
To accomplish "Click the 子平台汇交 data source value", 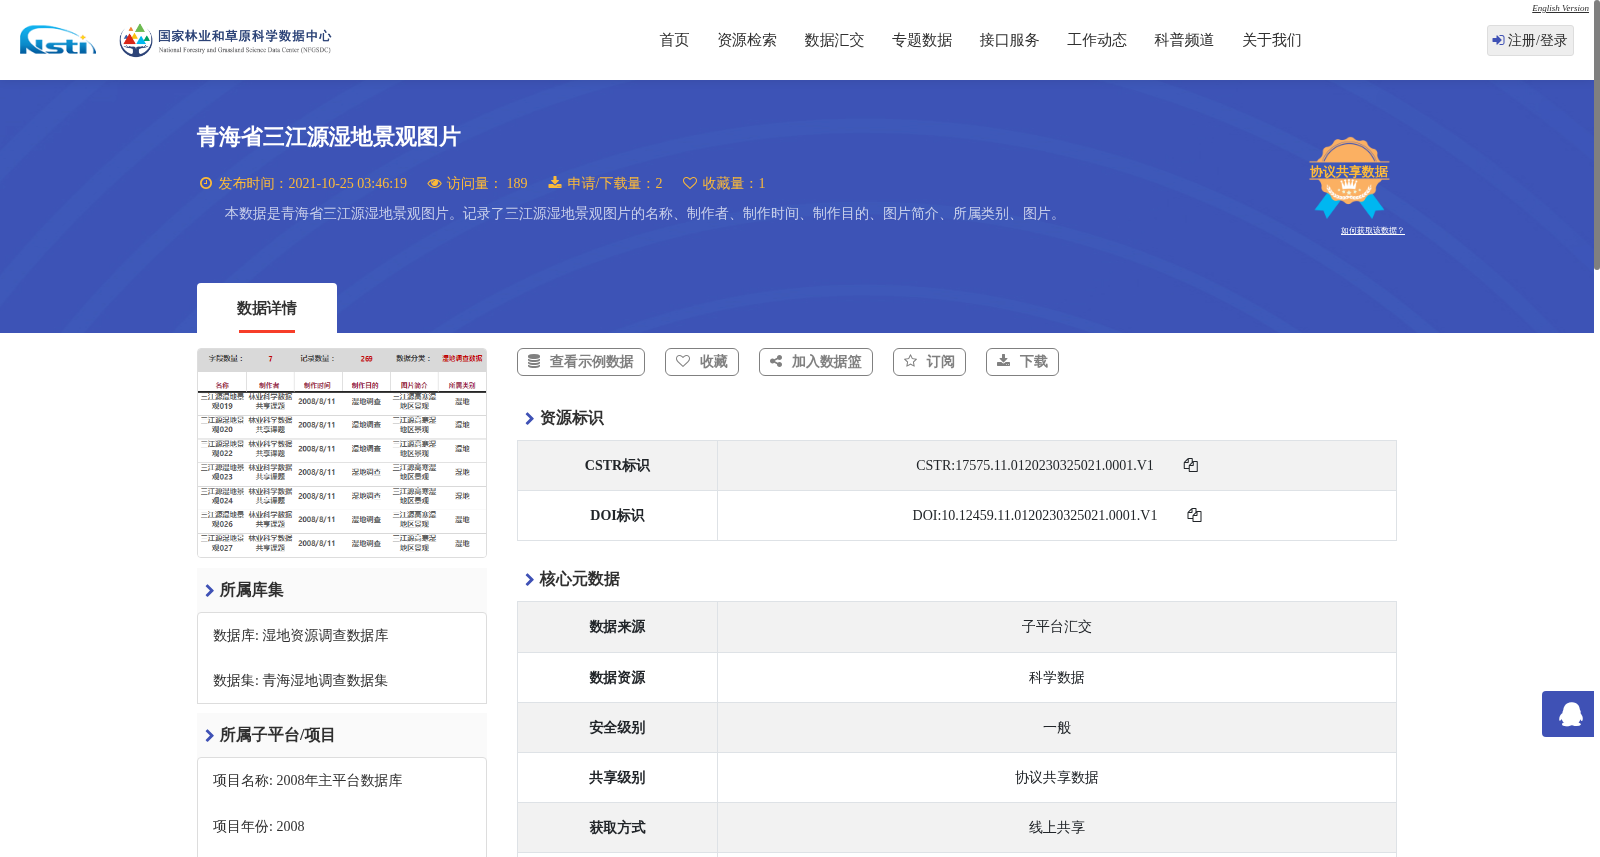I will [1057, 627].
